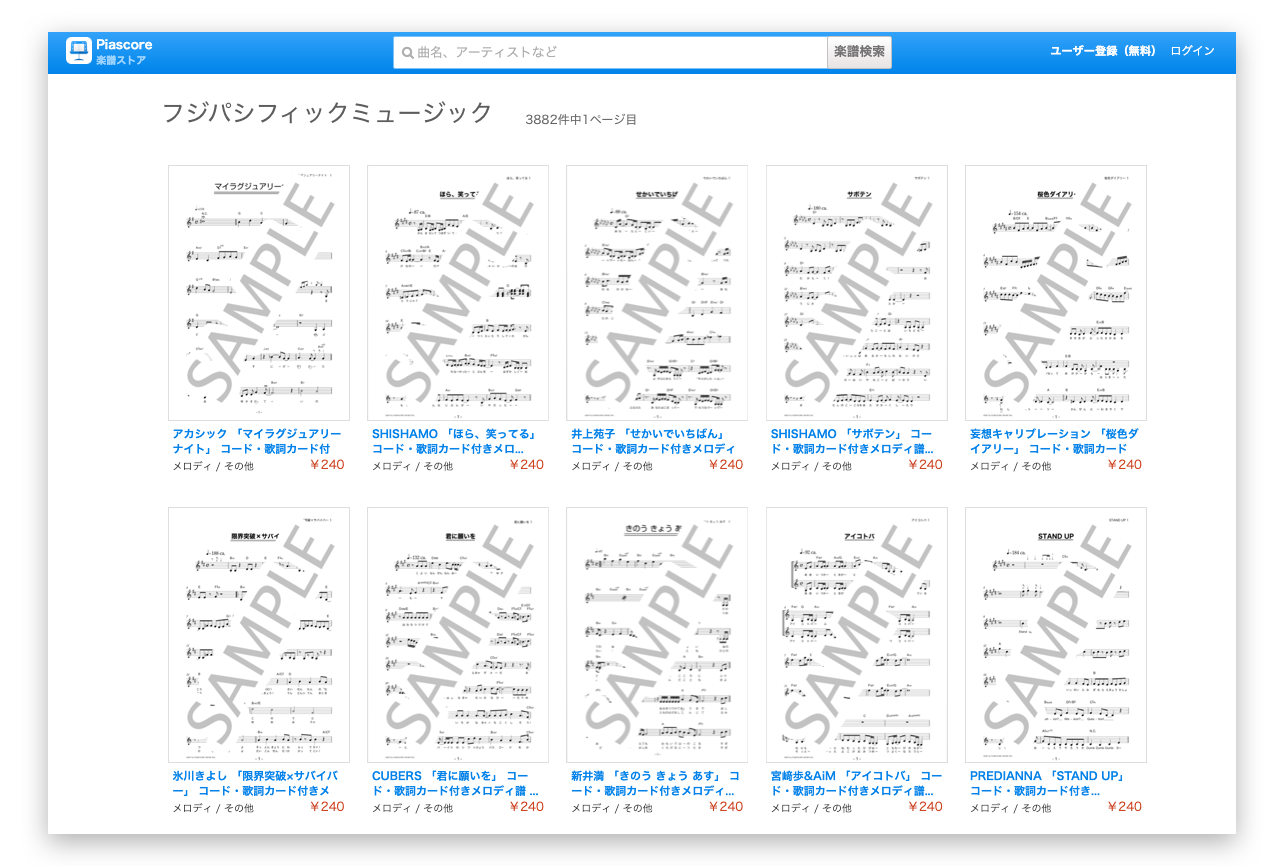Open the 君に願いを score thumbnail

click(458, 635)
